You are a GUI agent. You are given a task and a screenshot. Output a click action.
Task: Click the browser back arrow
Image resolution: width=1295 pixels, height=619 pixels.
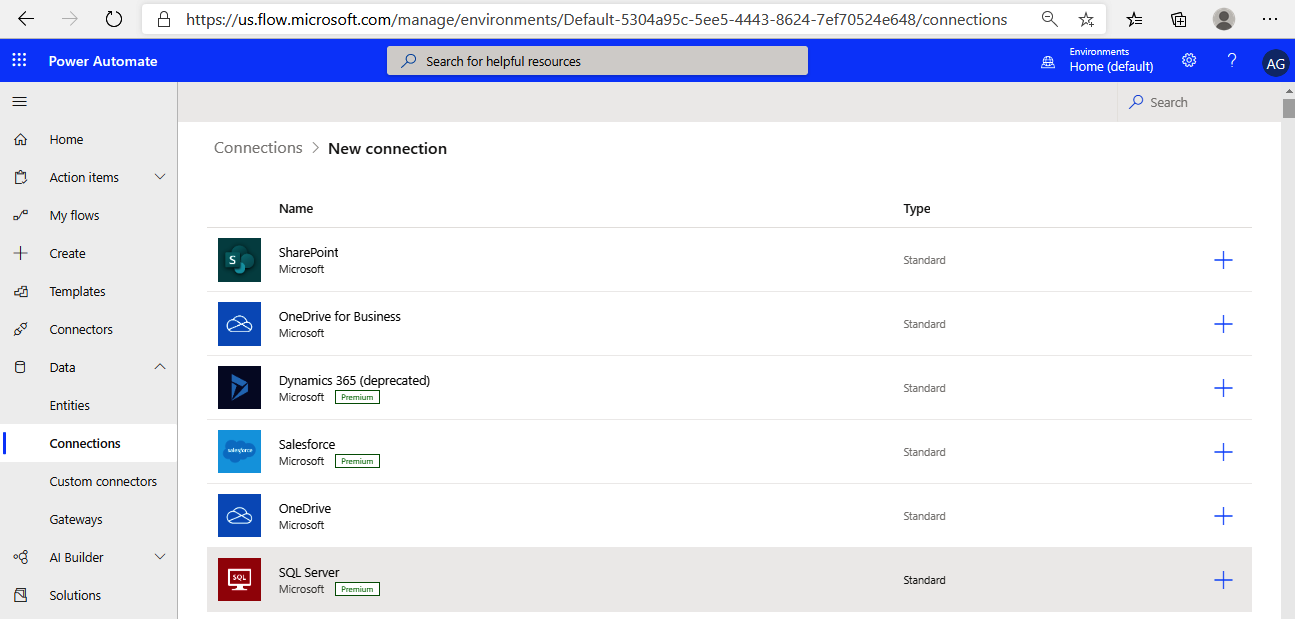coord(26,19)
